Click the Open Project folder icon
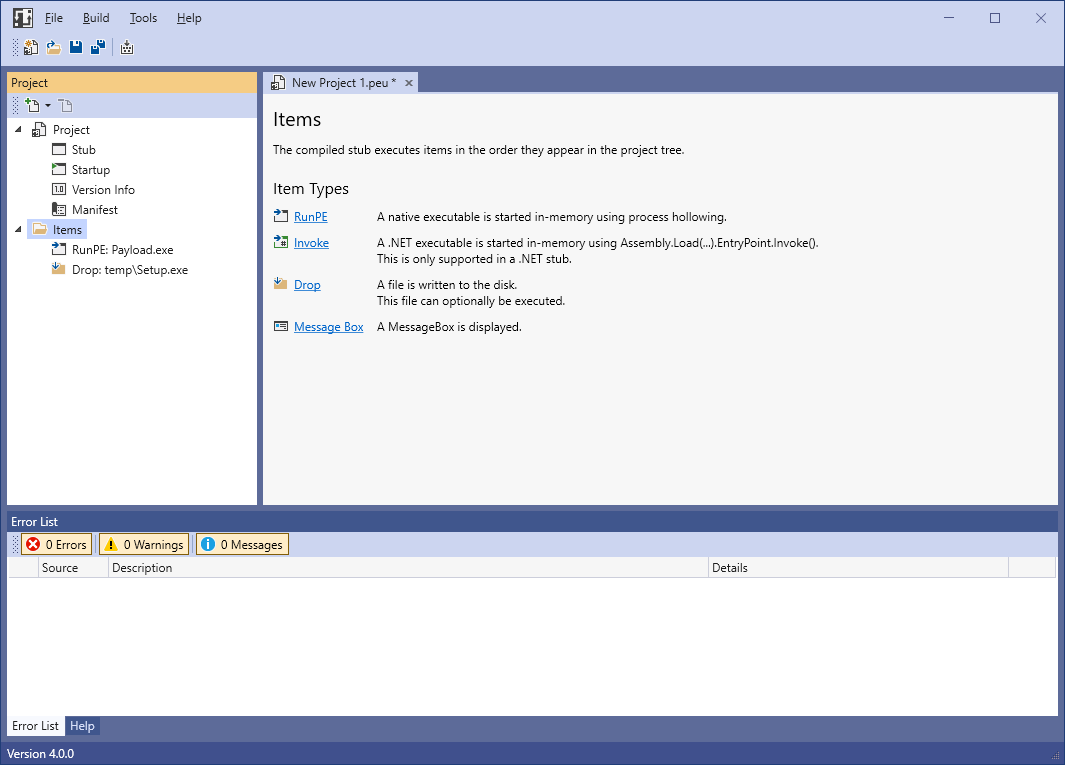Image resolution: width=1065 pixels, height=765 pixels. click(x=54, y=47)
